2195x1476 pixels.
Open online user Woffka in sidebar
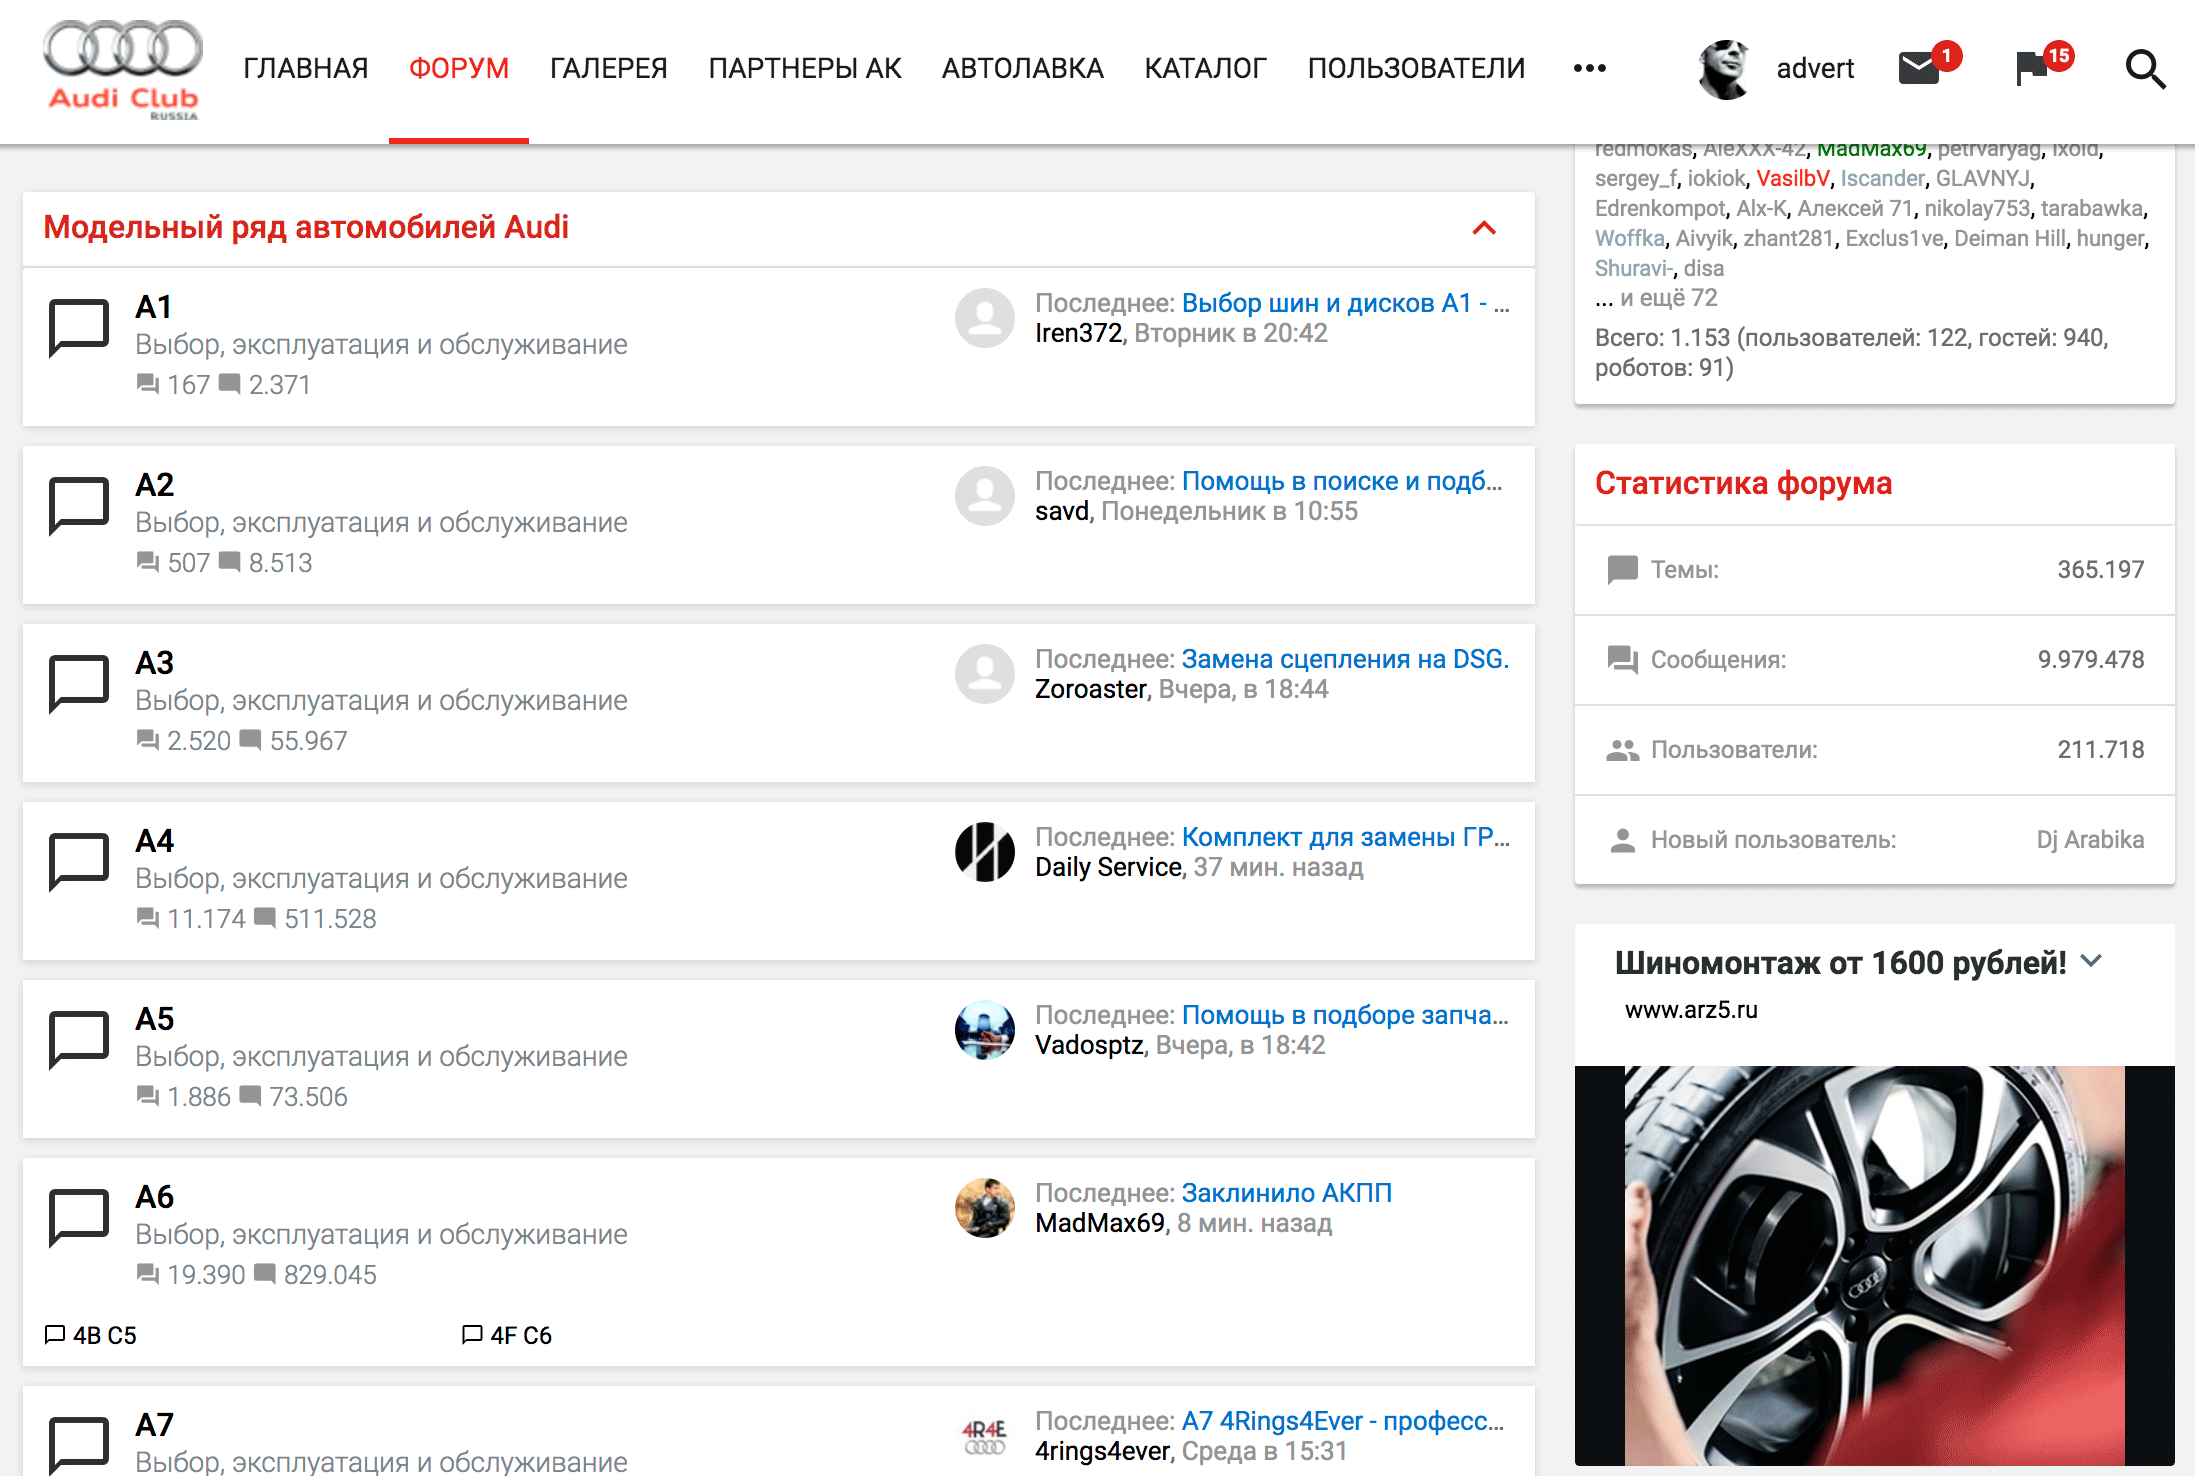pos(1630,238)
